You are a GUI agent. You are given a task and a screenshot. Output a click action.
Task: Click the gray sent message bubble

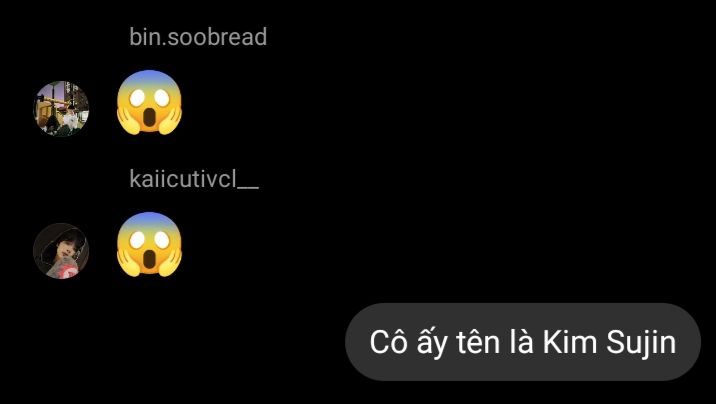click(523, 342)
